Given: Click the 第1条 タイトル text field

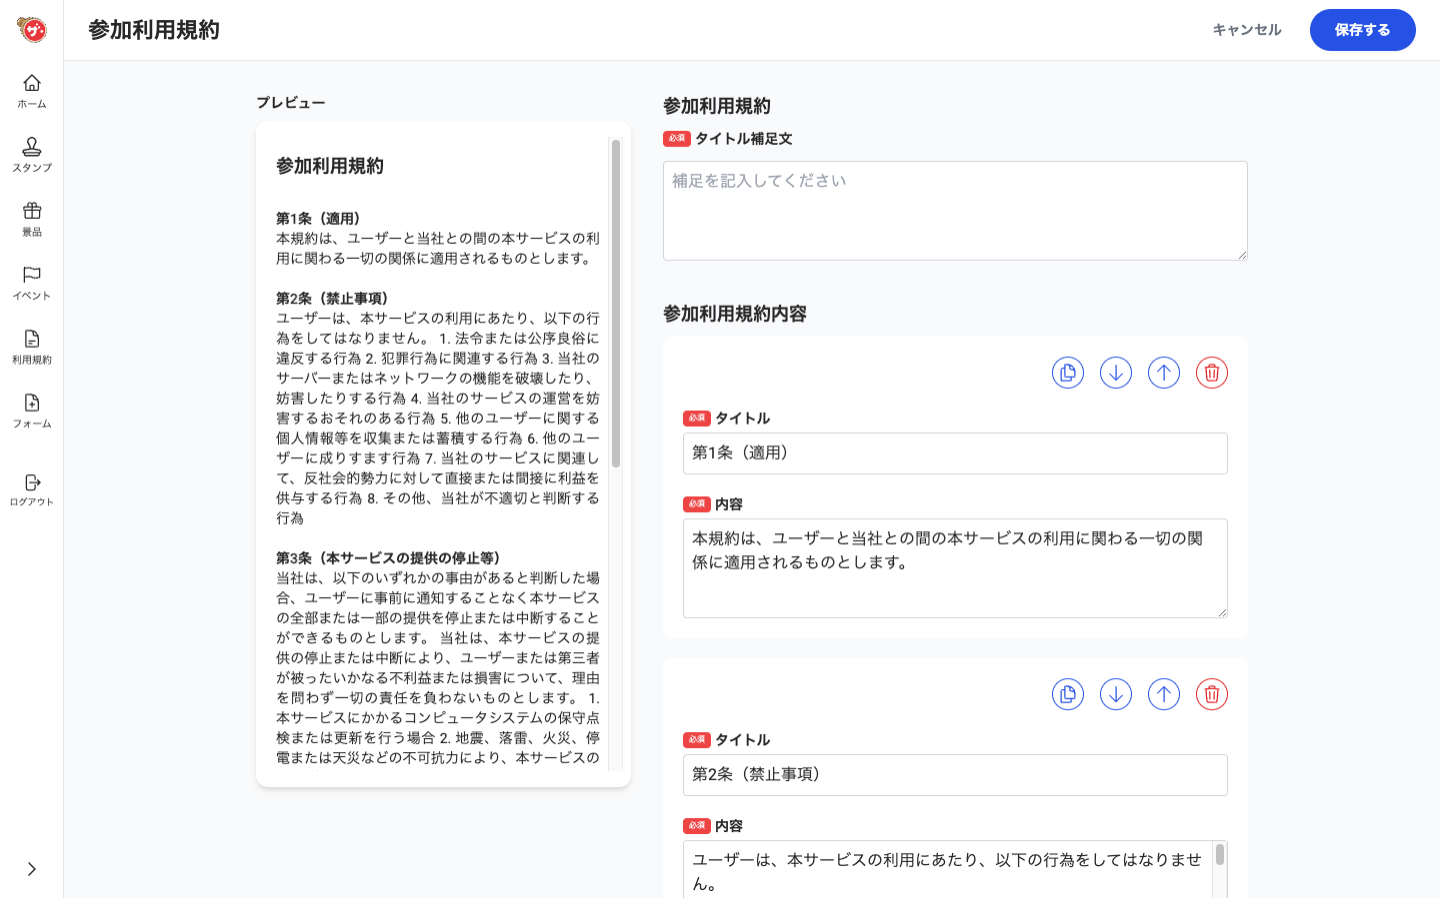Looking at the screenshot, I should (x=955, y=453).
